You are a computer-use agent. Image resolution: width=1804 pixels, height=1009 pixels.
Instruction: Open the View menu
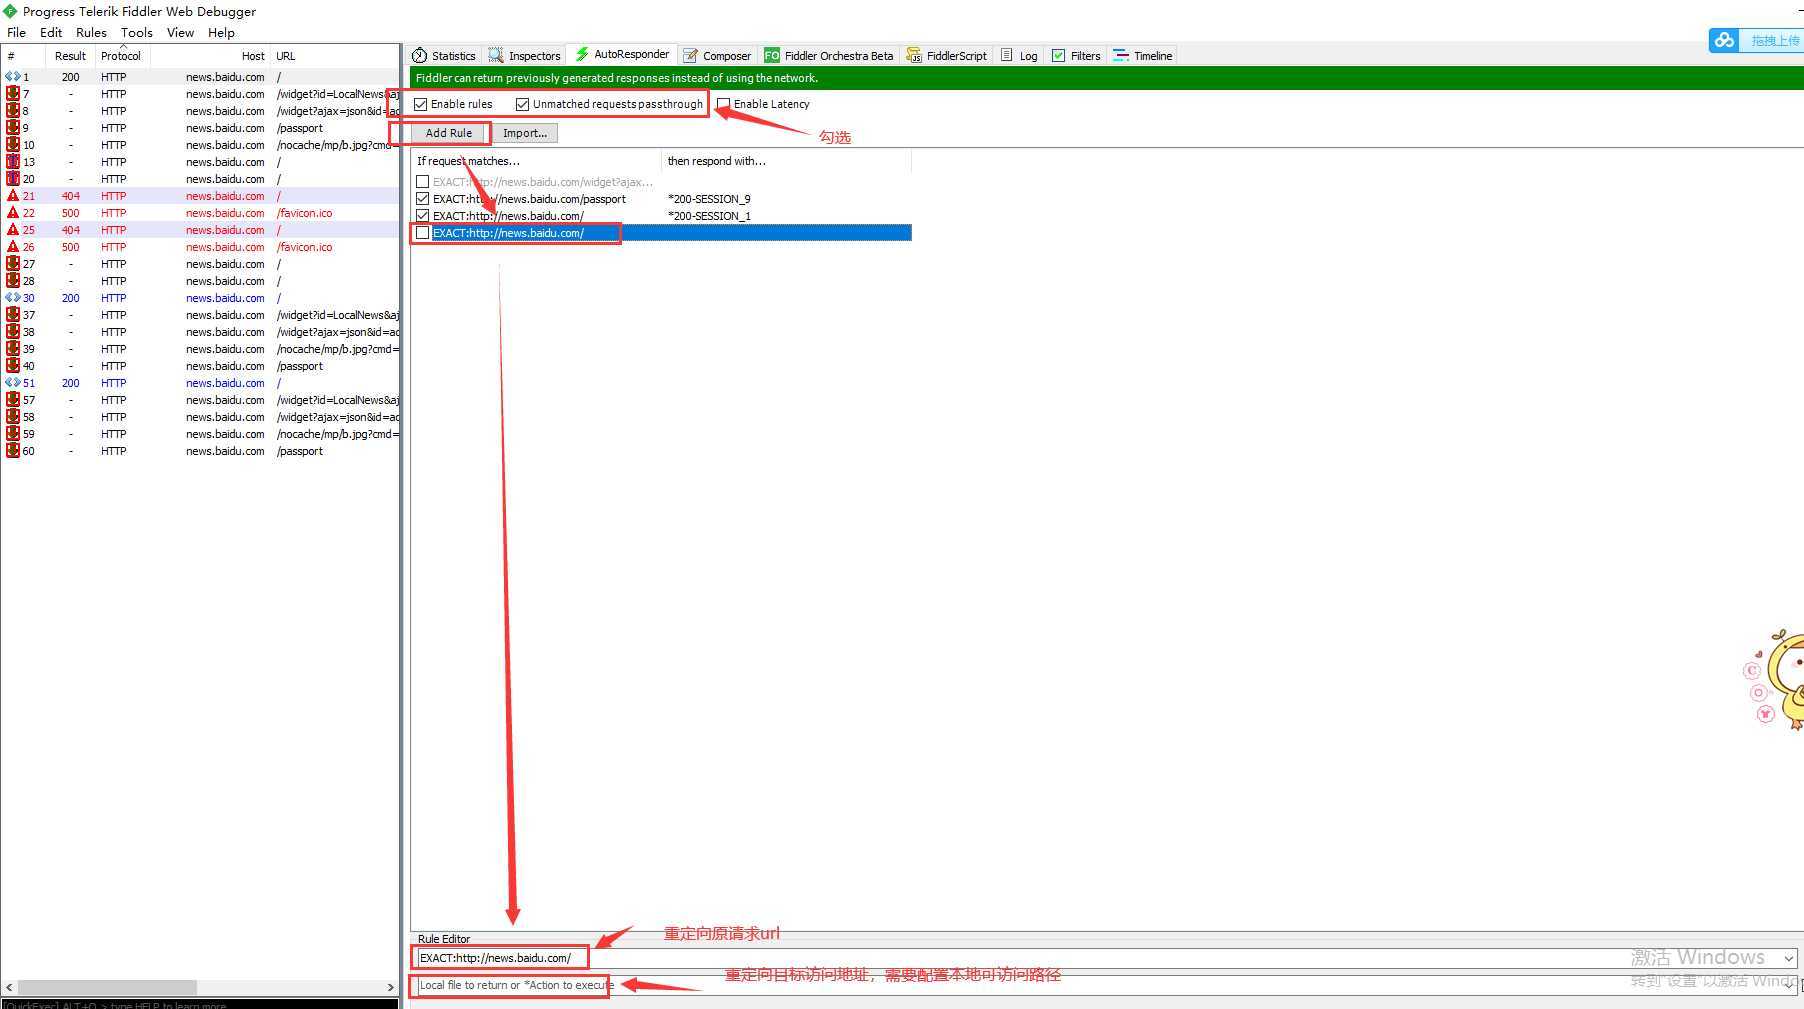pos(180,33)
